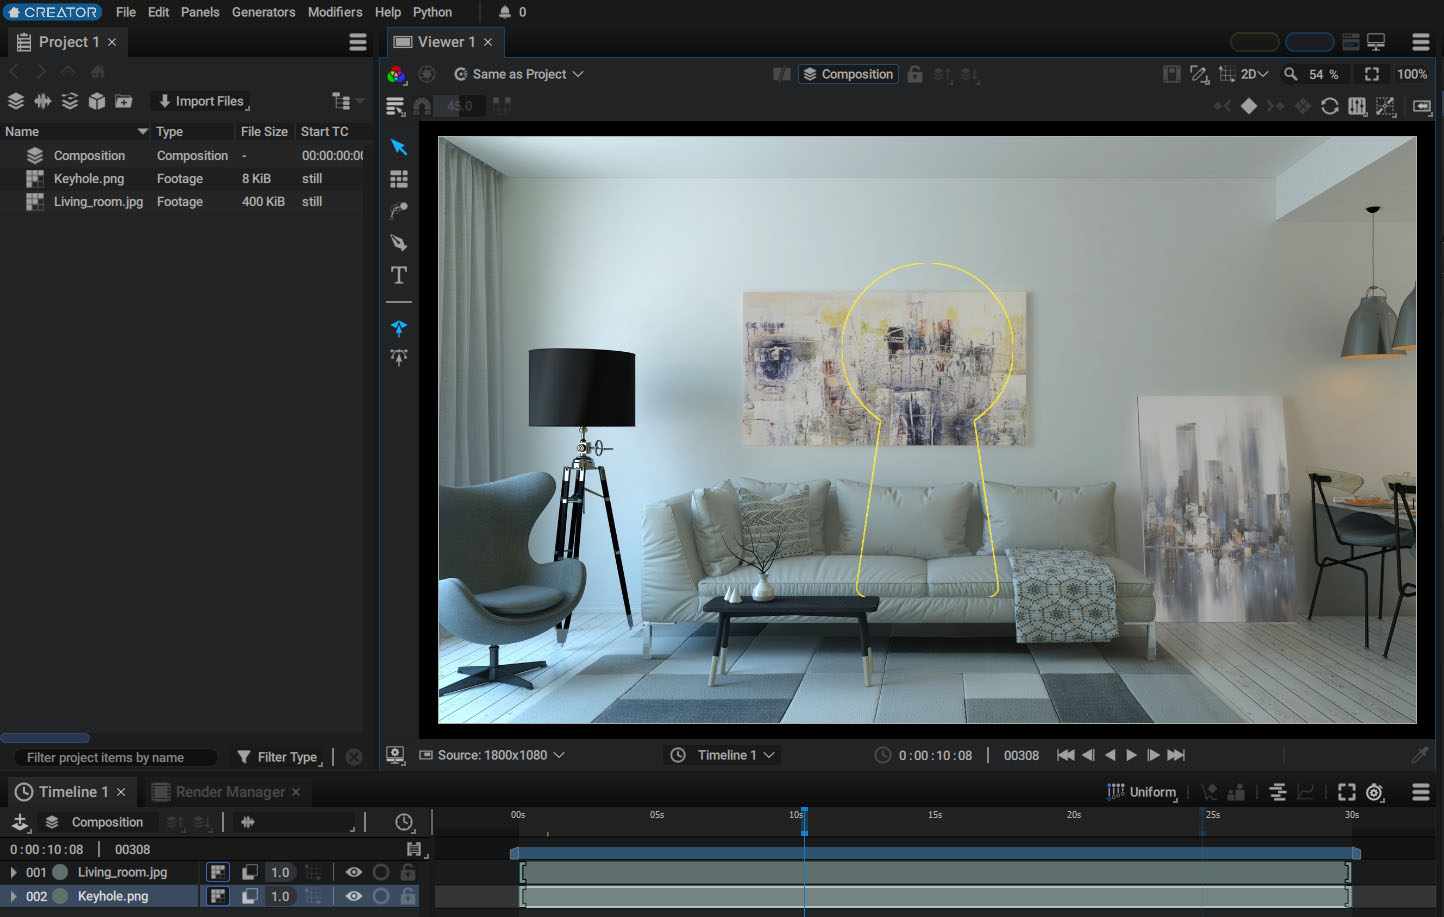The width and height of the screenshot is (1444, 917).
Task: Click the notification bell icon
Action: tap(505, 12)
